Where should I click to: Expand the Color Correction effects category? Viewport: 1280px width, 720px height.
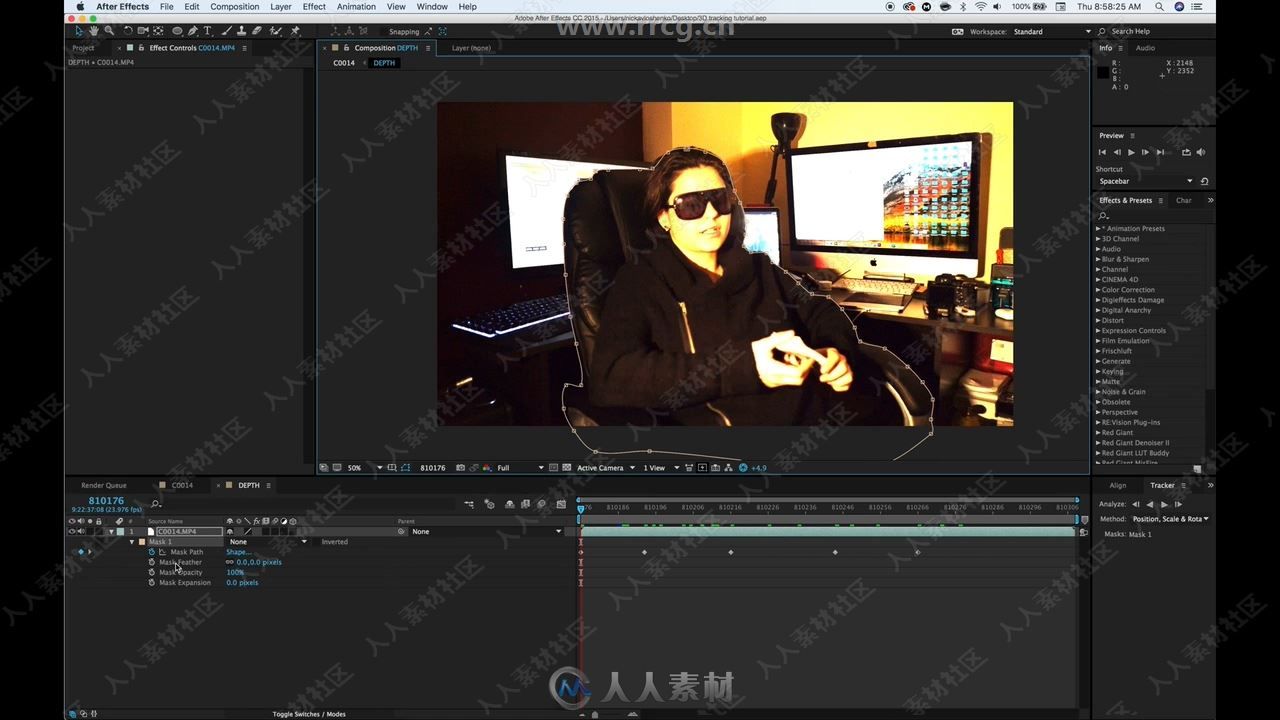1098,290
